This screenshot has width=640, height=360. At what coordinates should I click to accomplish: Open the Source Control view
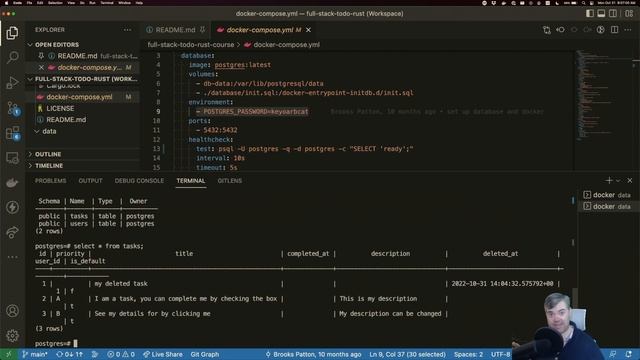(x=12, y=109)
